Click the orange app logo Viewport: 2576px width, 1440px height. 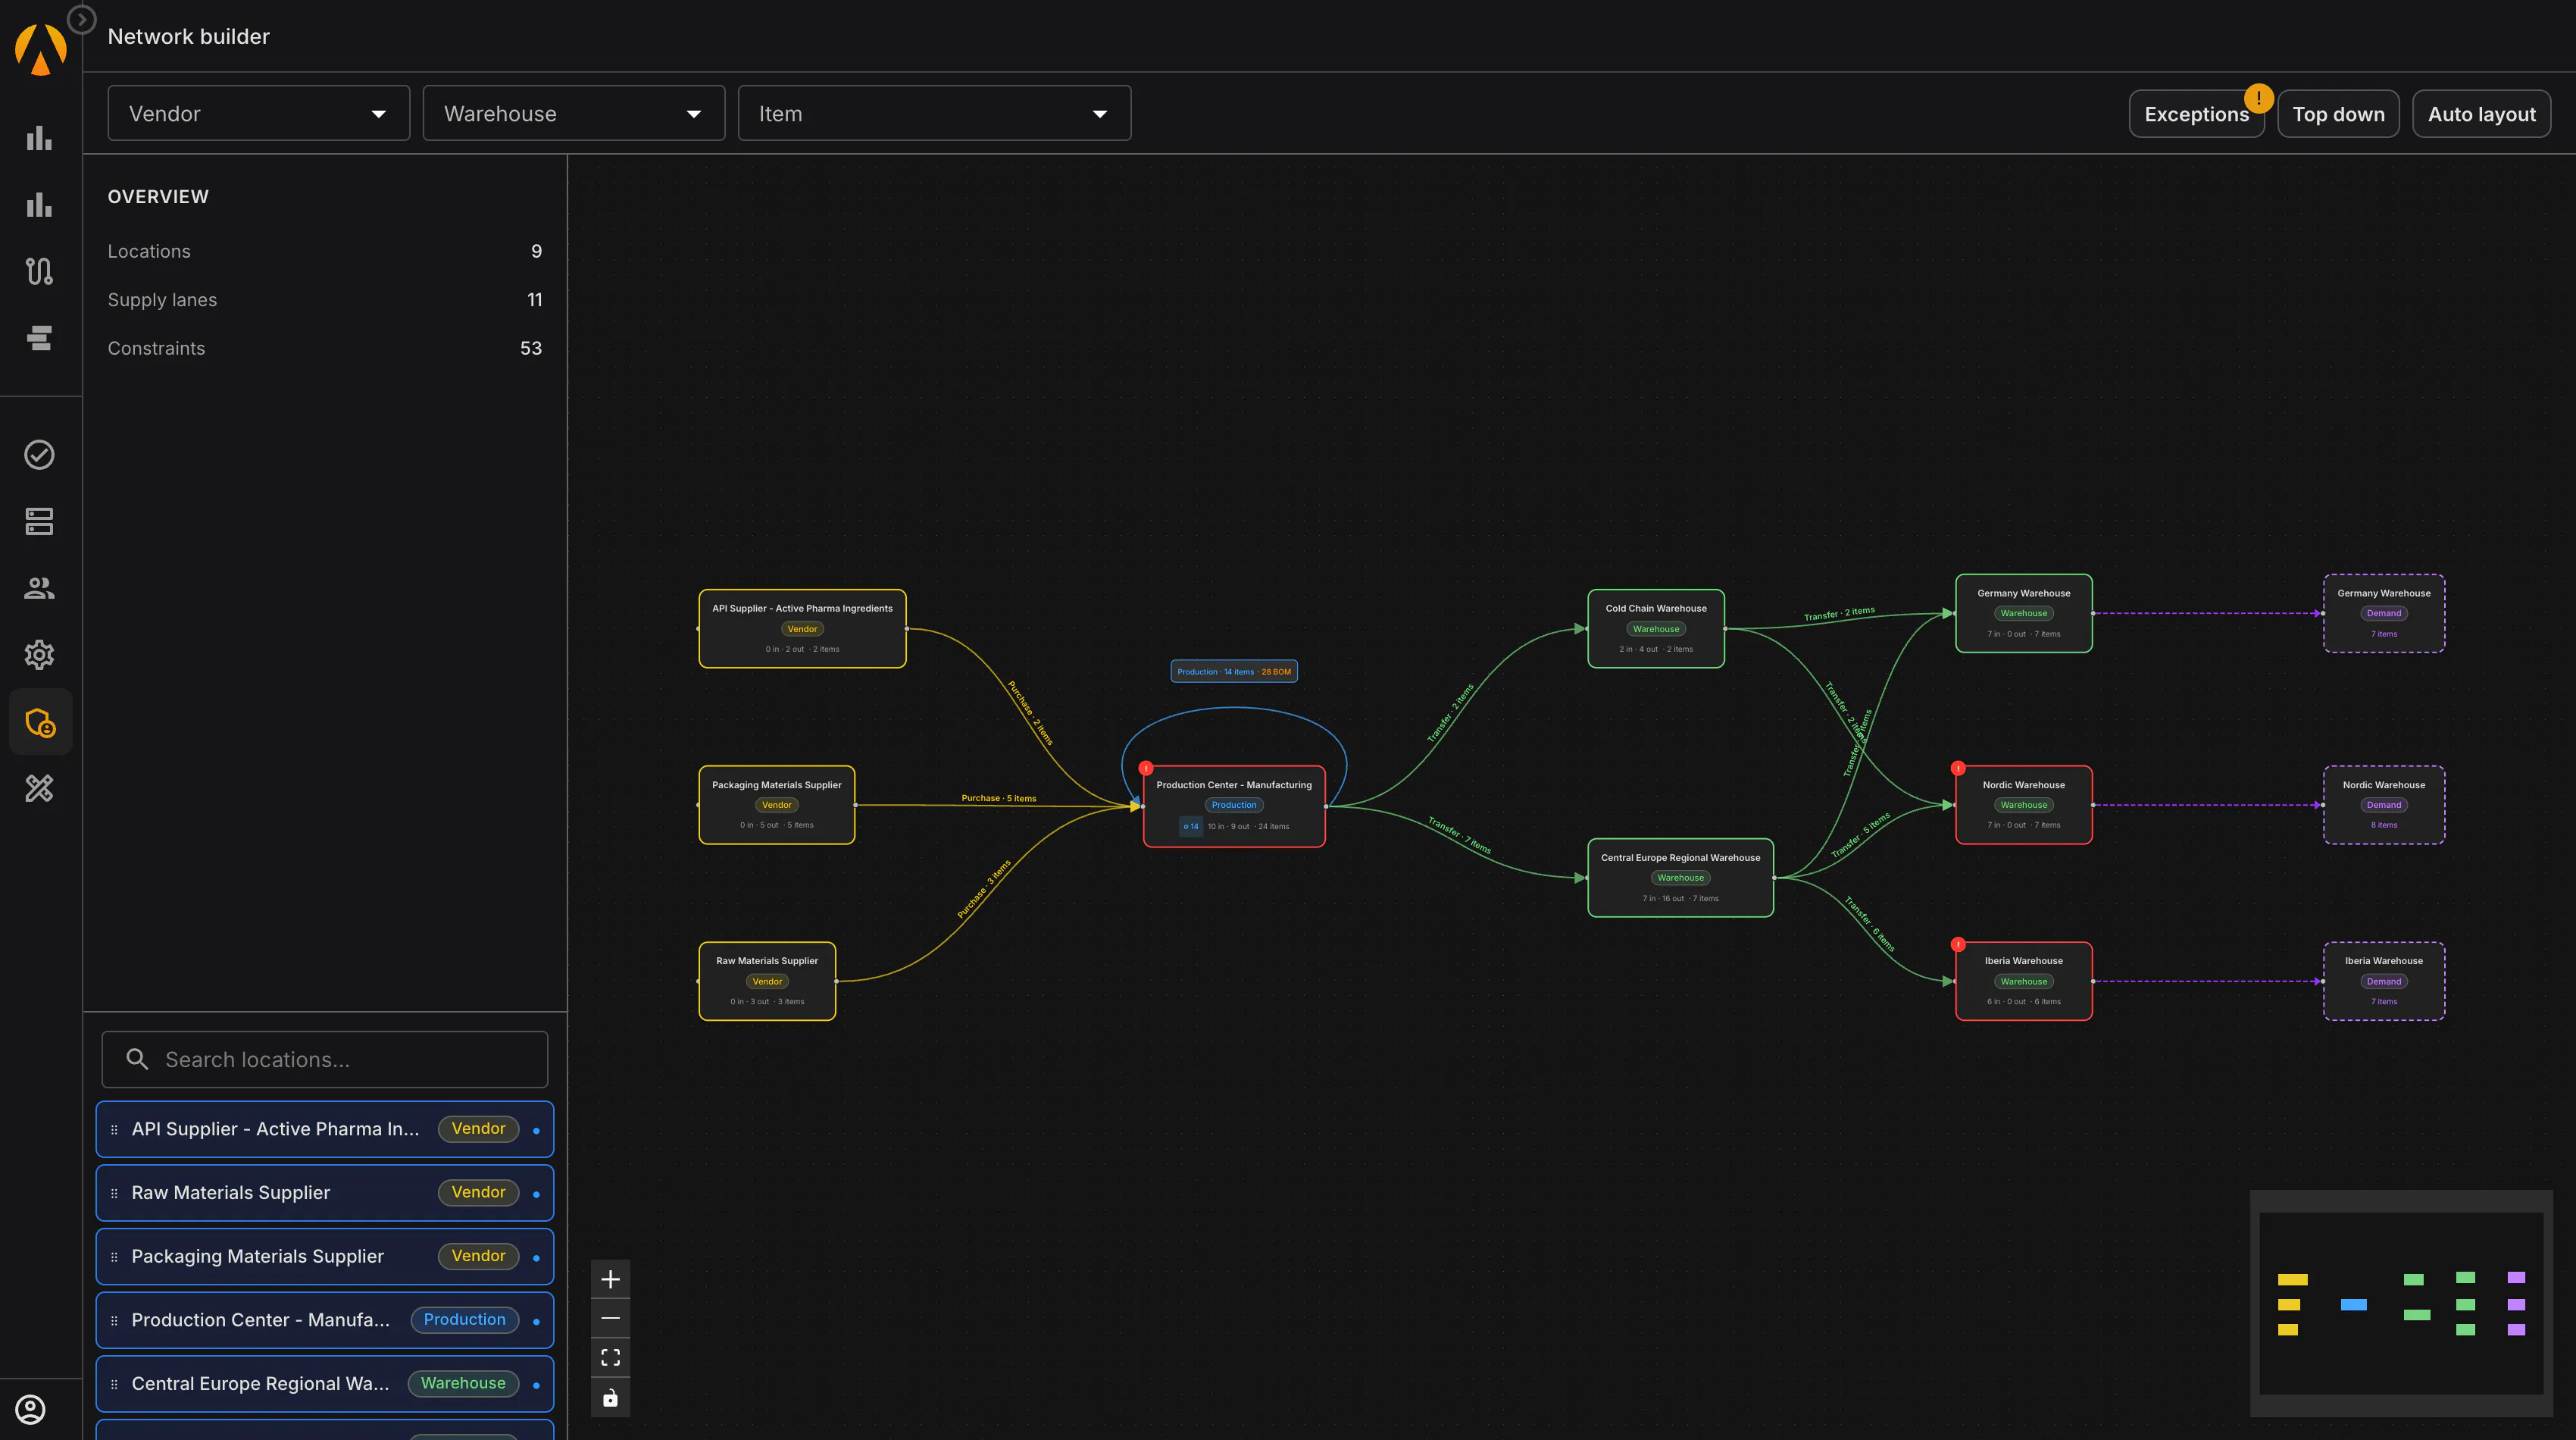pos(40,49)
